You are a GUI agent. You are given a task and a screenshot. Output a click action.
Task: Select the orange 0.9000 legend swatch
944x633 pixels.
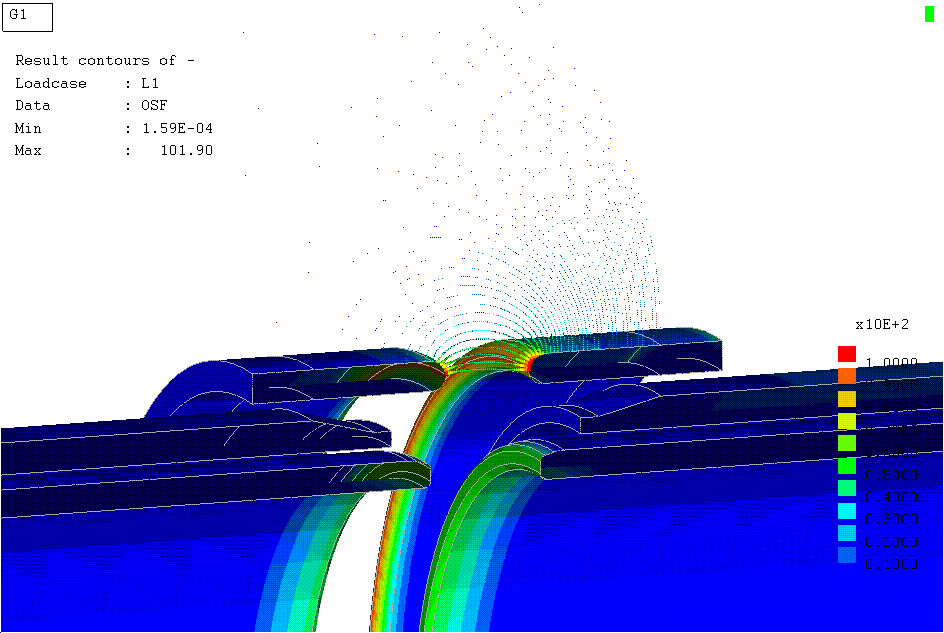846,373
